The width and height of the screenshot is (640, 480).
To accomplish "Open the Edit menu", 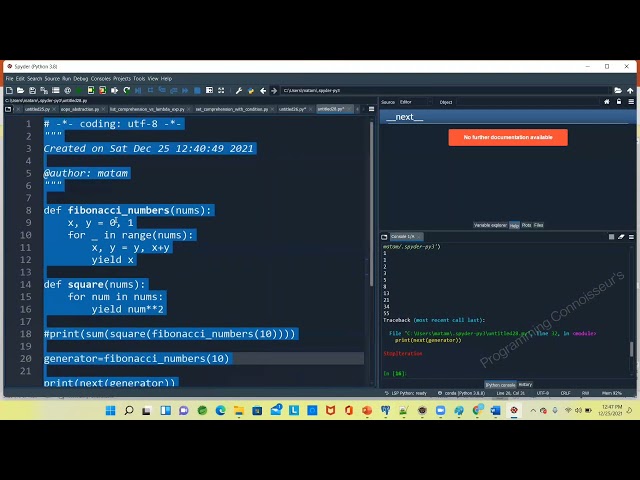I will coord(20,78).
